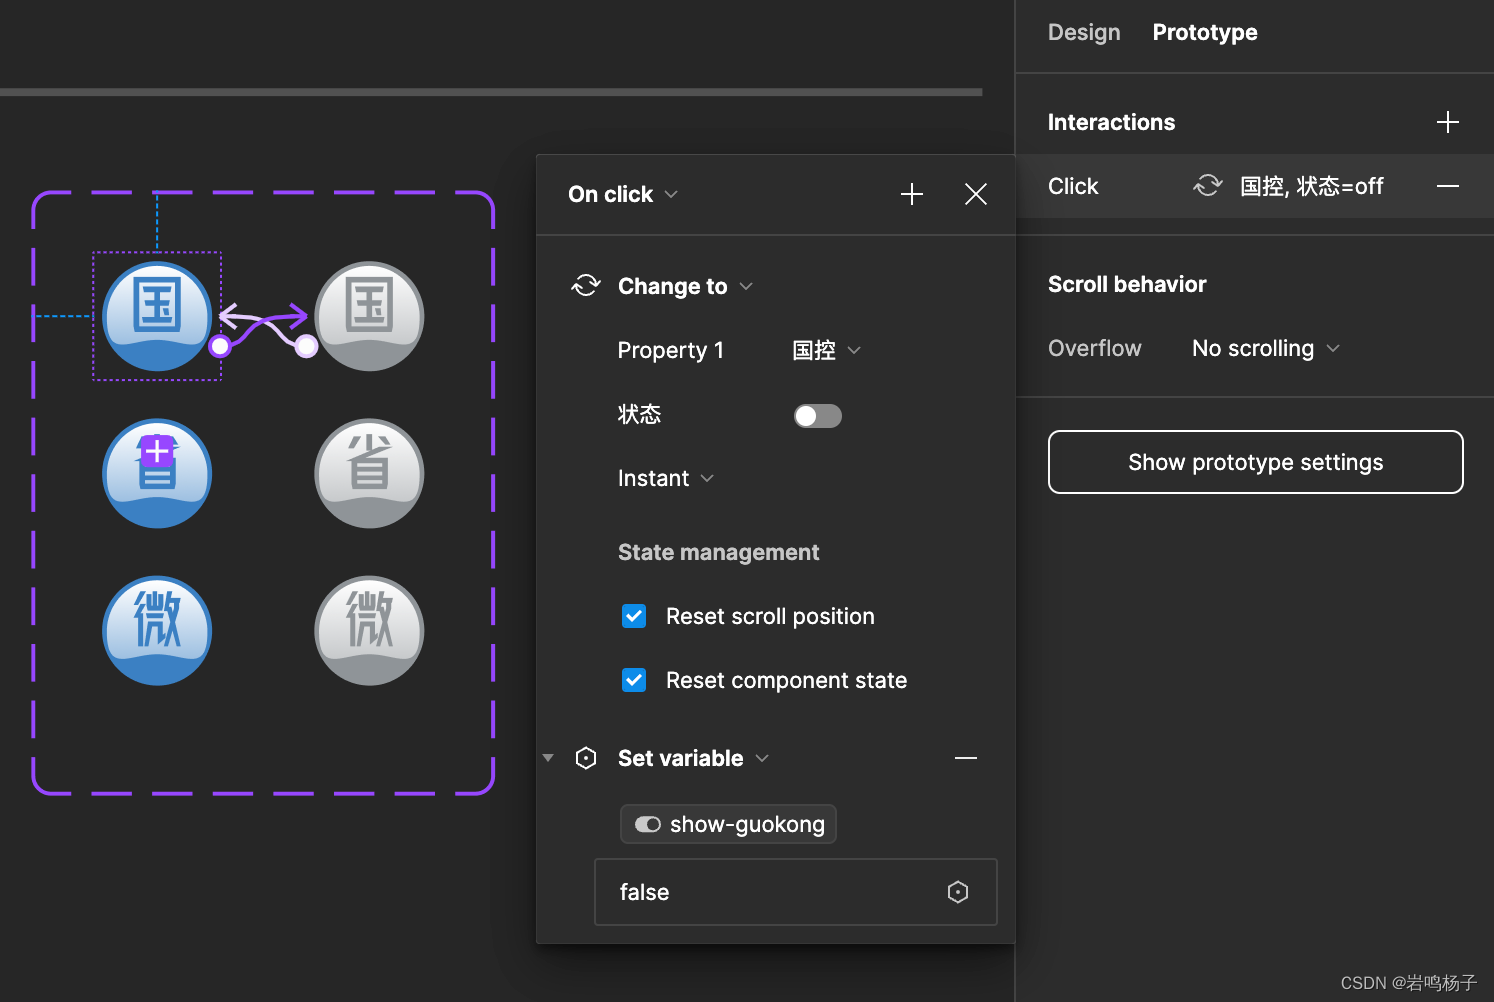
Task: Select the blue 国 component variant
Action: (x=157, y=316)
